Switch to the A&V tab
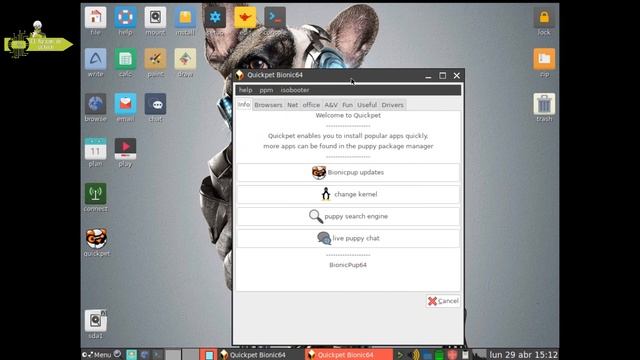640x360 pixels. coord(331,105)
